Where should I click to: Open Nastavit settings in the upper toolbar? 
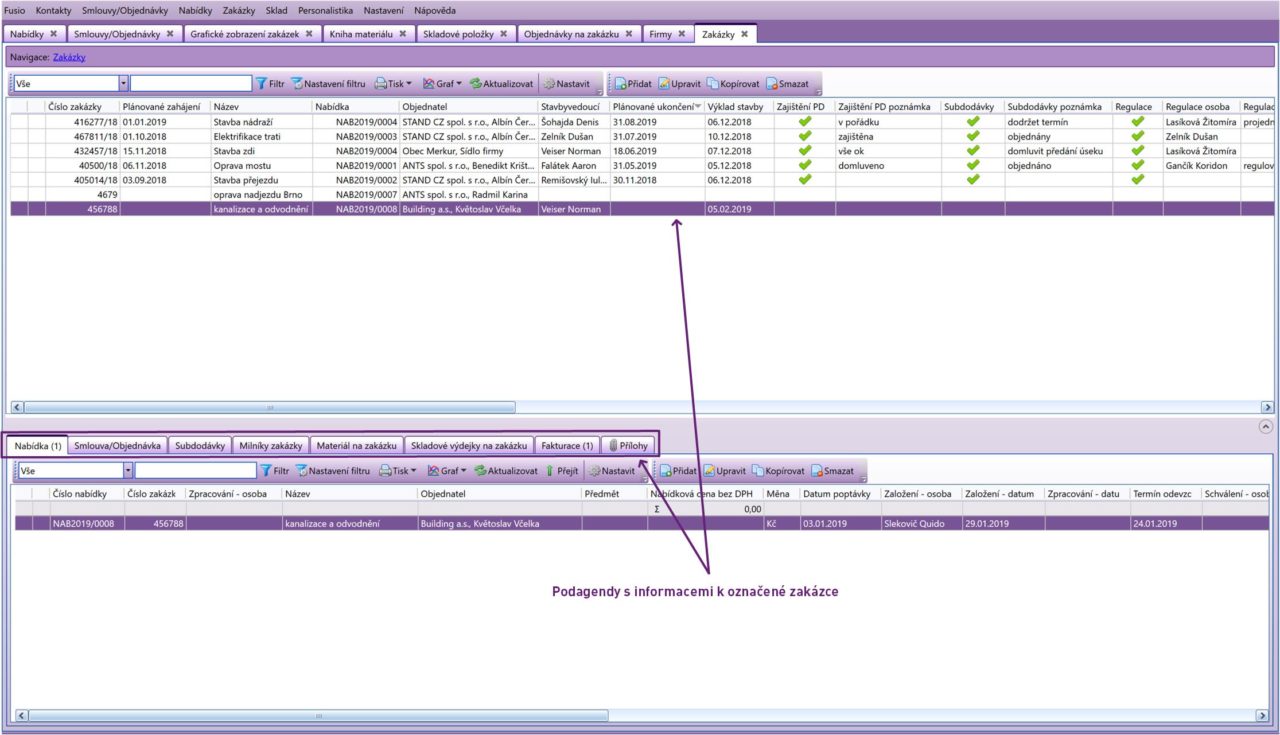[567, 84]
